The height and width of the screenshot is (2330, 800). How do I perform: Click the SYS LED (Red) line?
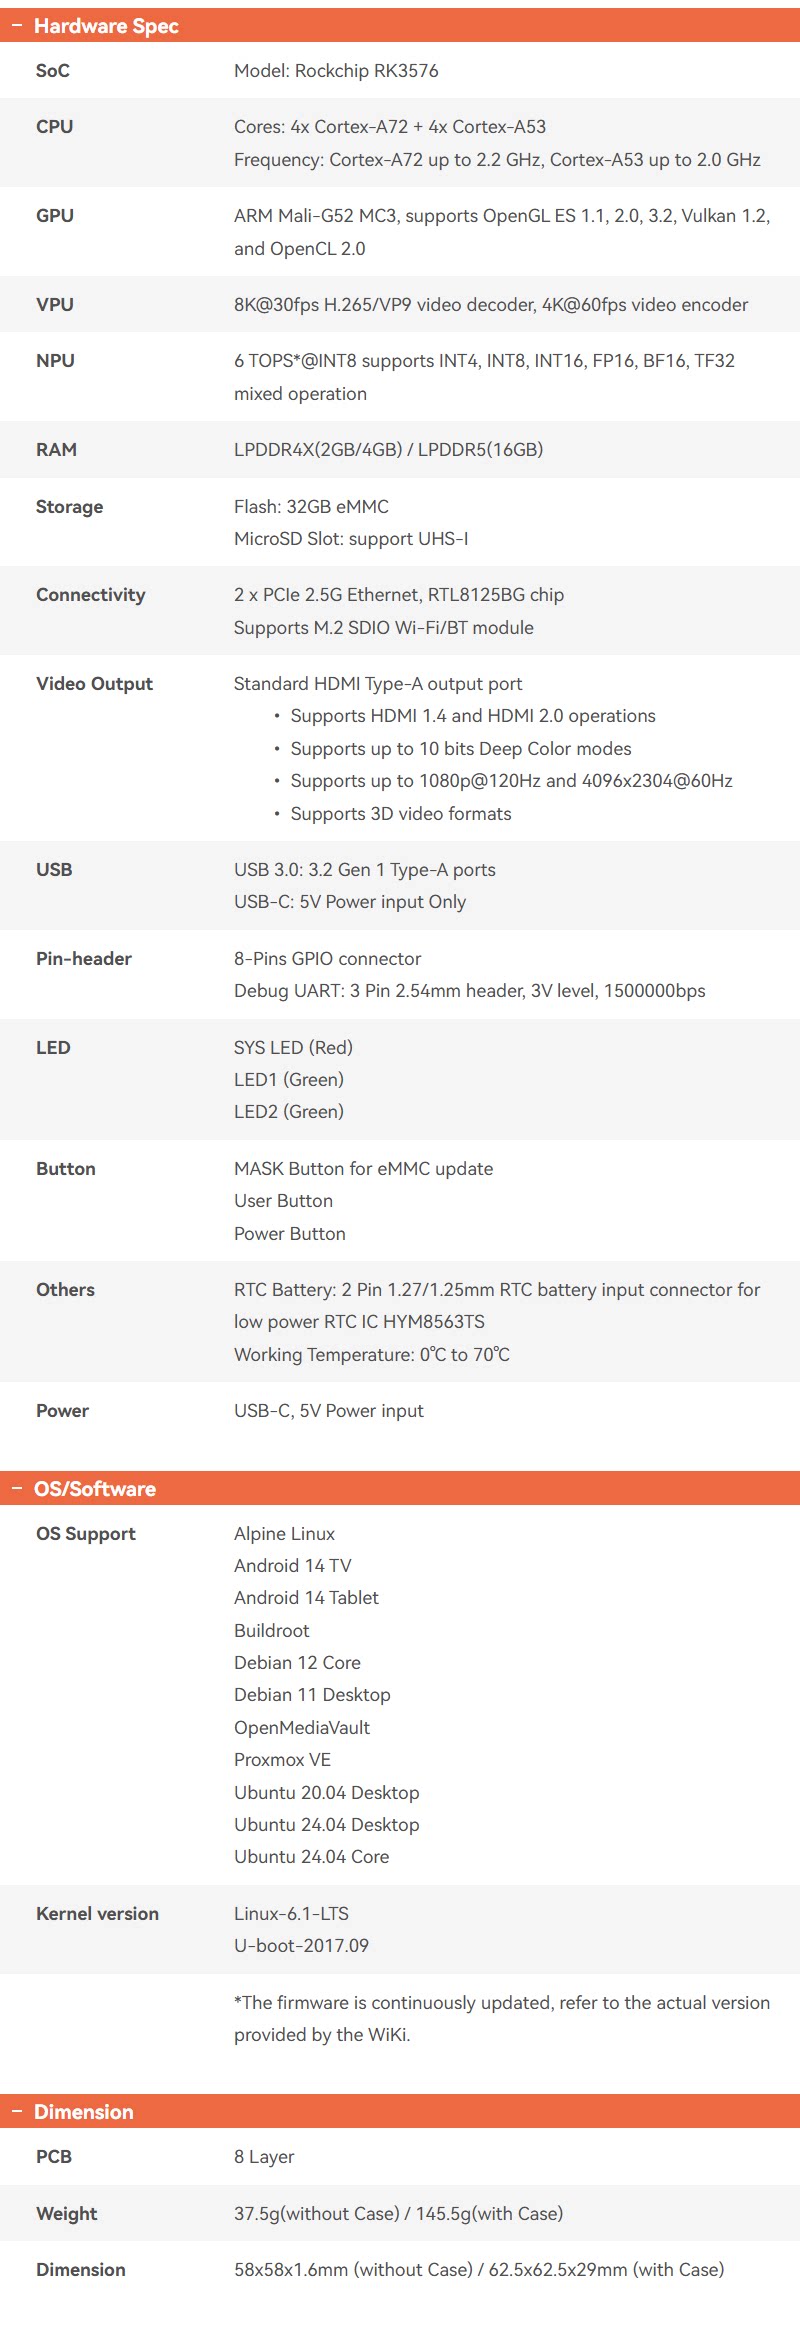293,1047
